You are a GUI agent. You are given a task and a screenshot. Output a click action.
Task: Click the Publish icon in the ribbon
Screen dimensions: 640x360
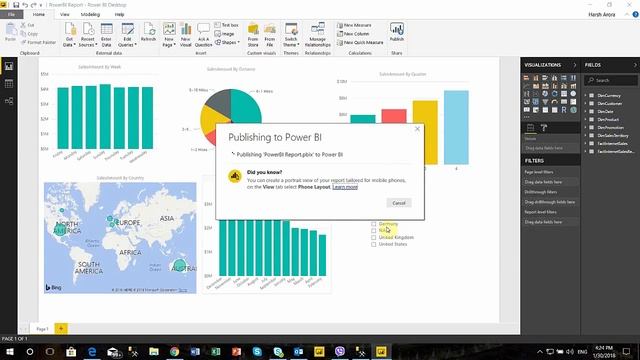(x=396, y=32)
